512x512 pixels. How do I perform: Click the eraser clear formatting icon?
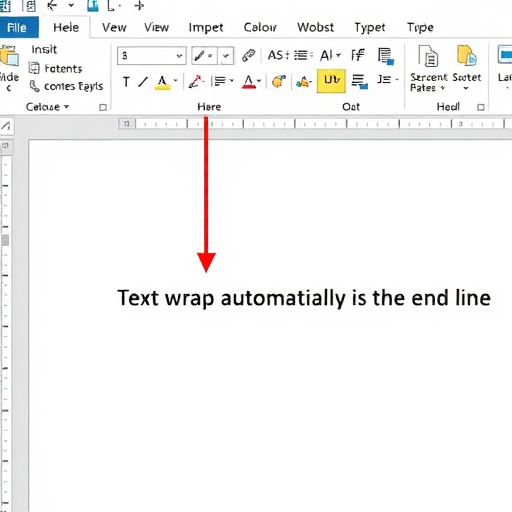tap(248, 55)
